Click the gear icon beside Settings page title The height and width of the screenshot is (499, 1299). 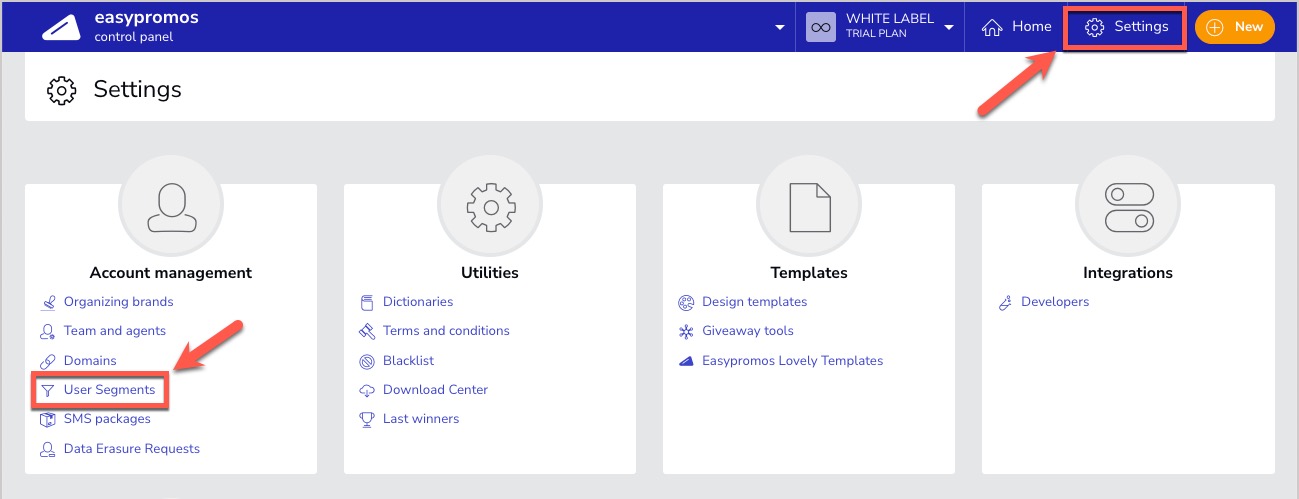pos(62,90)
